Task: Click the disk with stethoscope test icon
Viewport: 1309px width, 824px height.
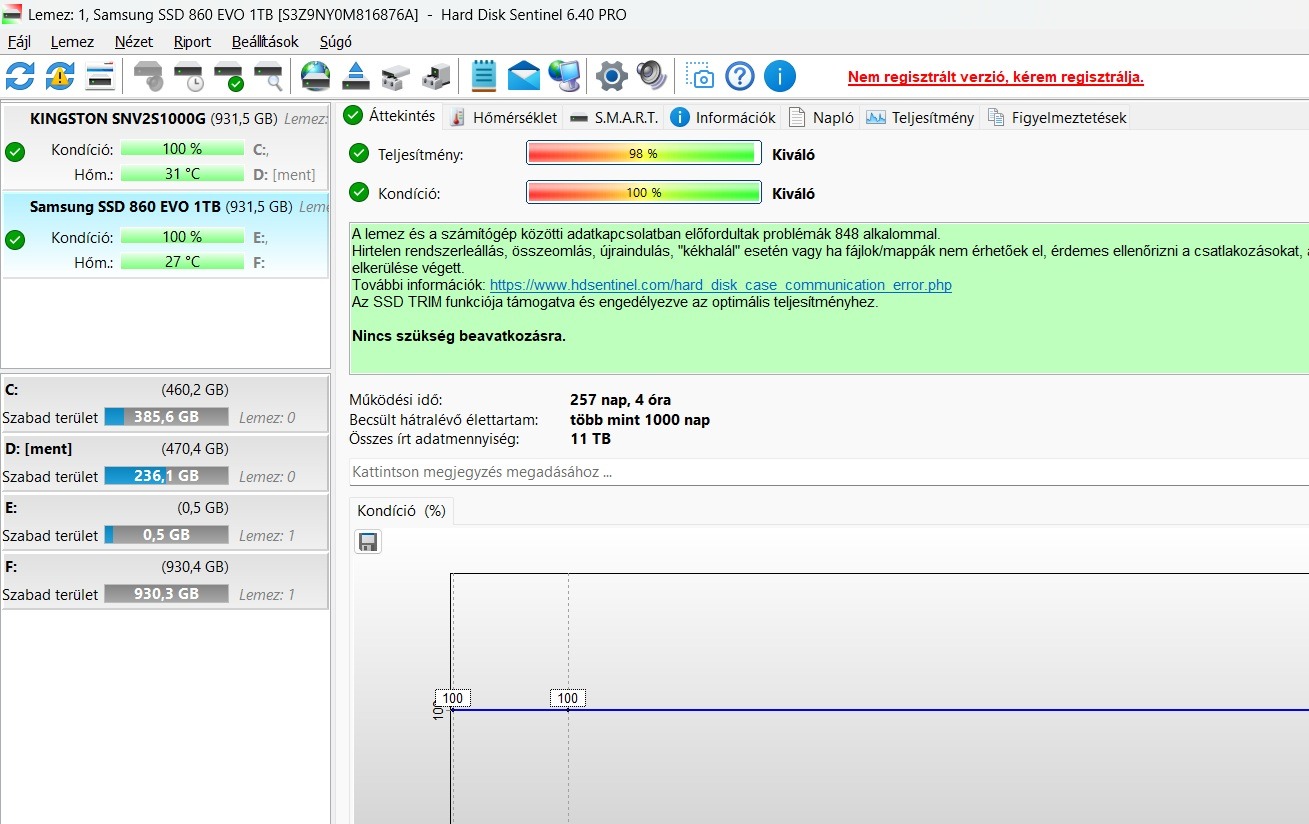Action: pos(149,76)
